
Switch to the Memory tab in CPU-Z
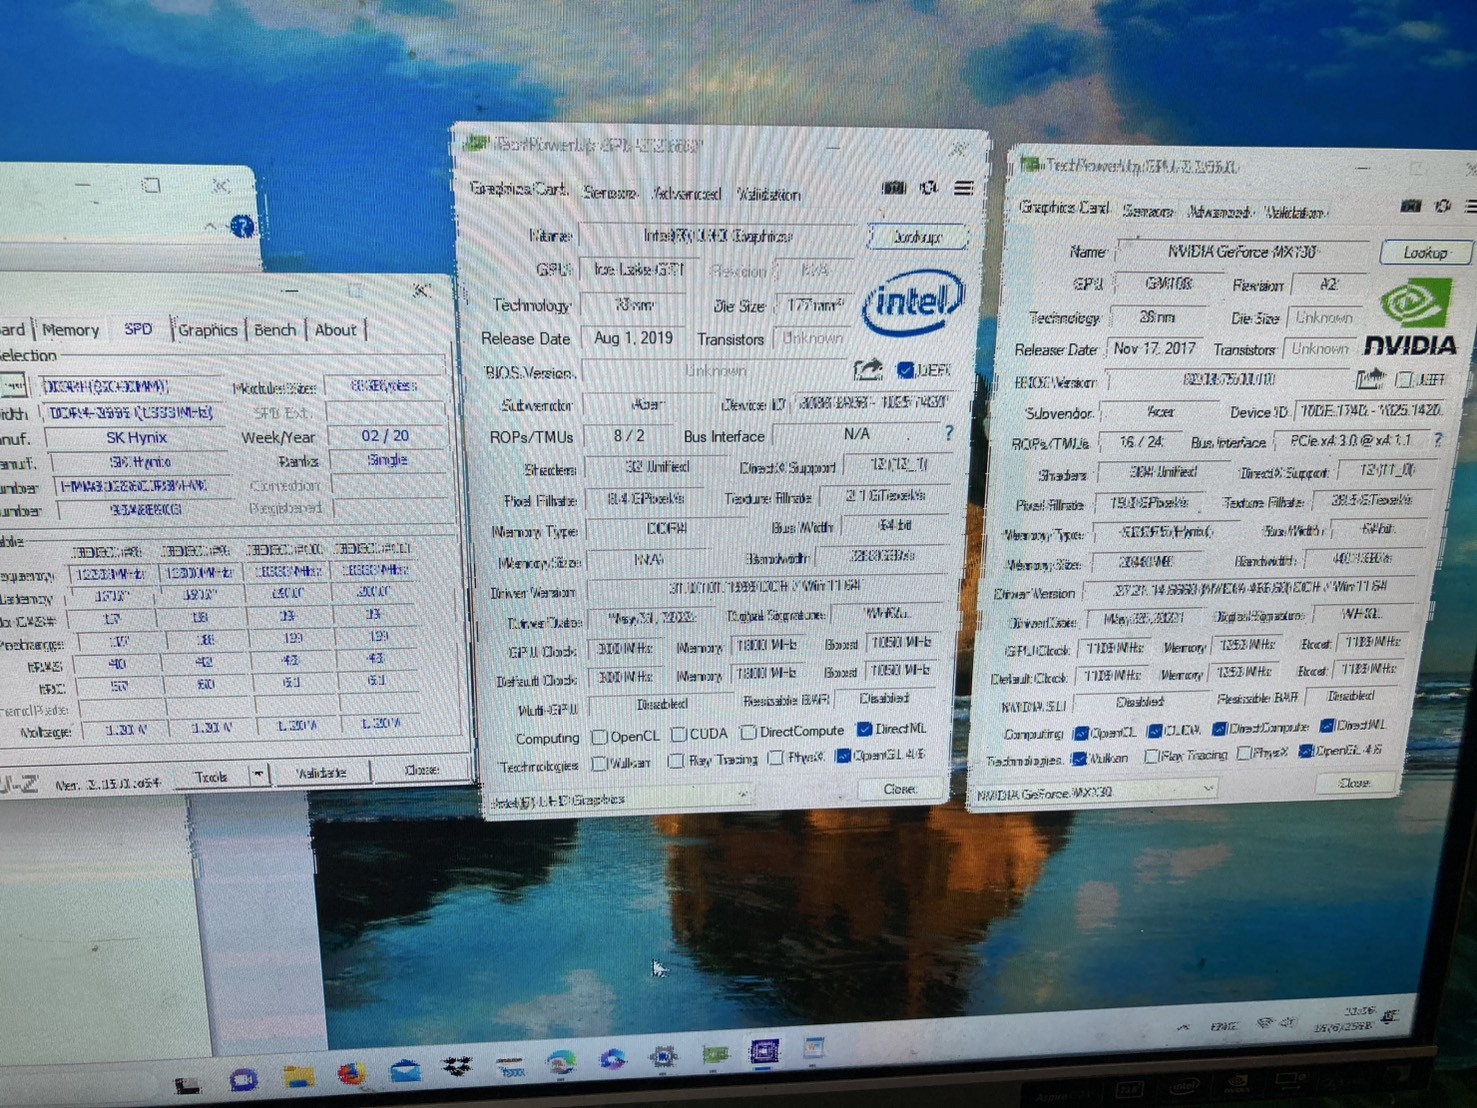pyautogui.click(x=70, y=330)
